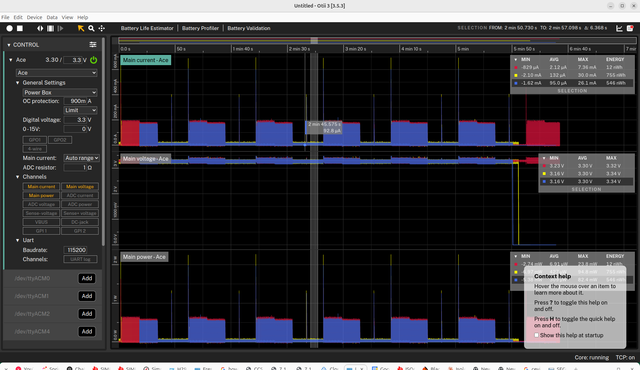Click the striped columns toolbar icon
640x370 pixels.
click(50, 28)
